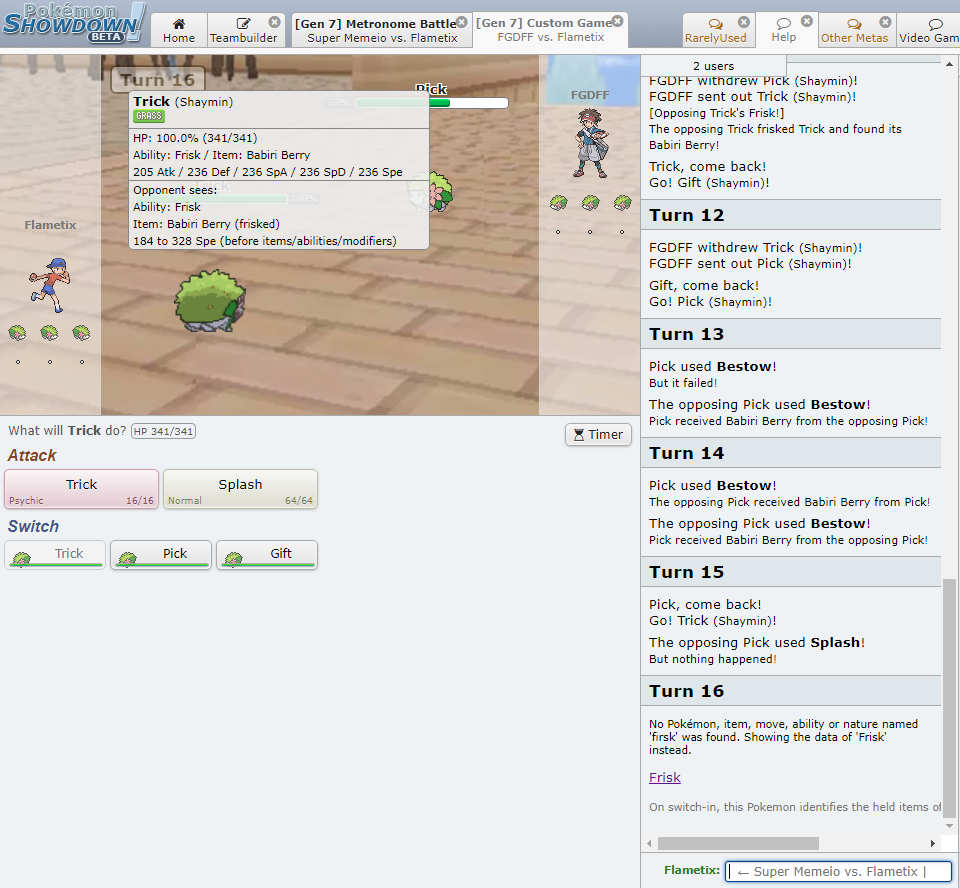
Task: Open the Frisk ability link
Action: pos(665,777)
